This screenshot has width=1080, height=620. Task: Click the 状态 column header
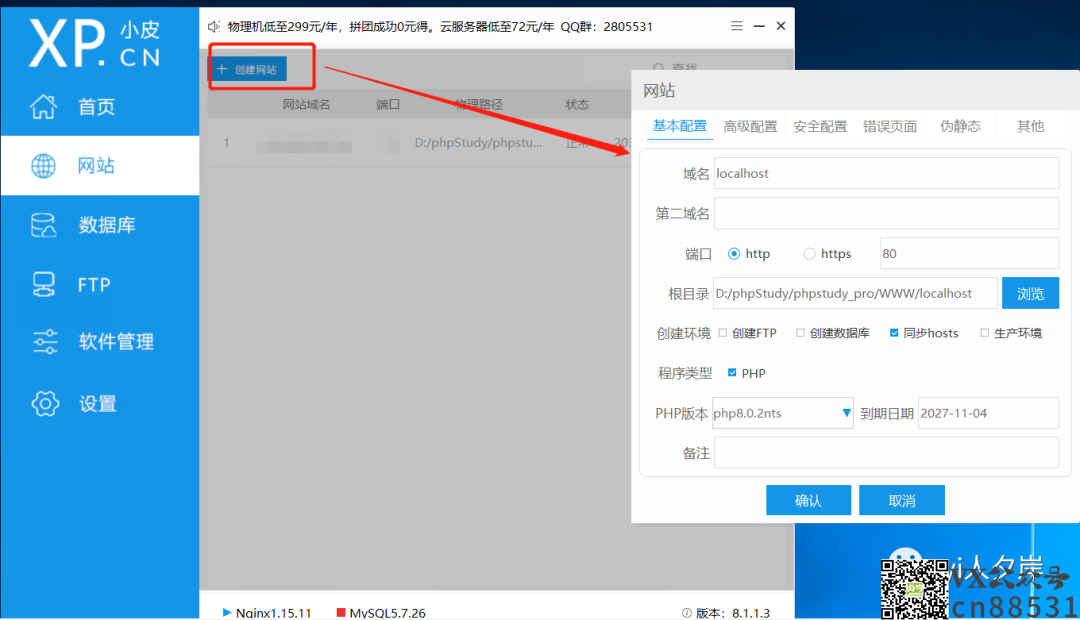tap(577, 105)
